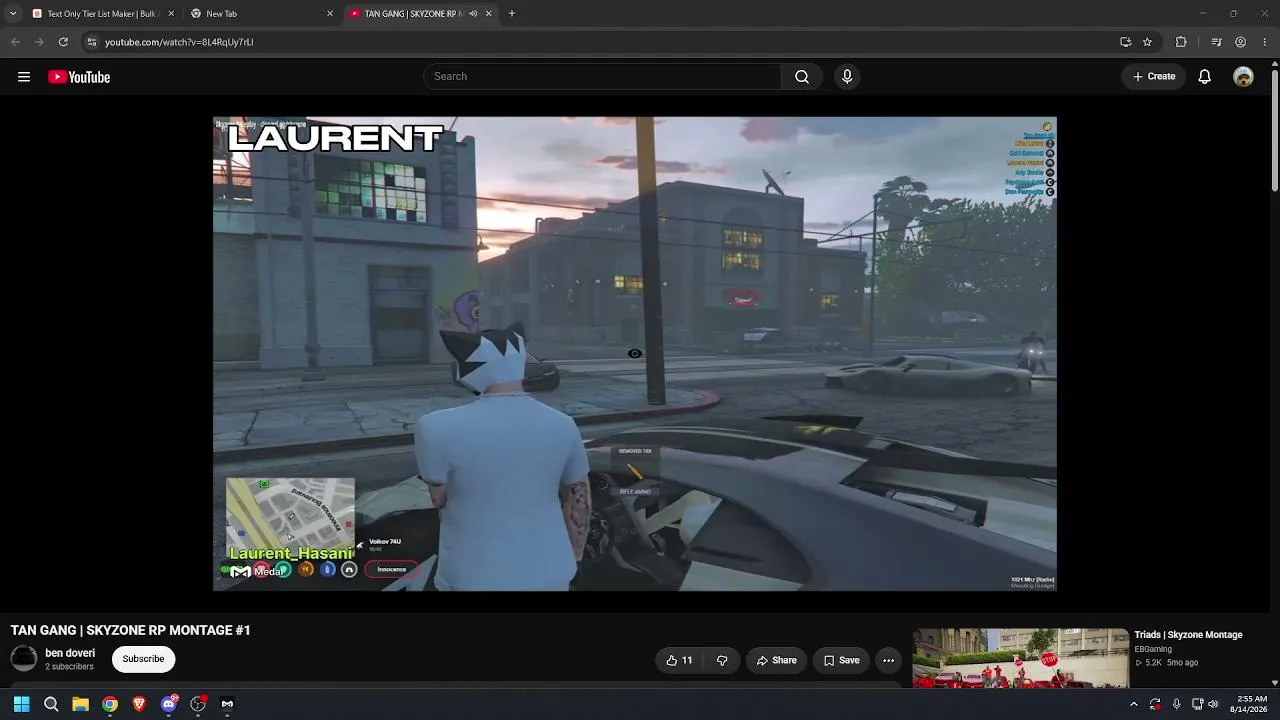
Task: Open Discord from the taskbar
Action: pyautogui.click(x=169, y=704)
